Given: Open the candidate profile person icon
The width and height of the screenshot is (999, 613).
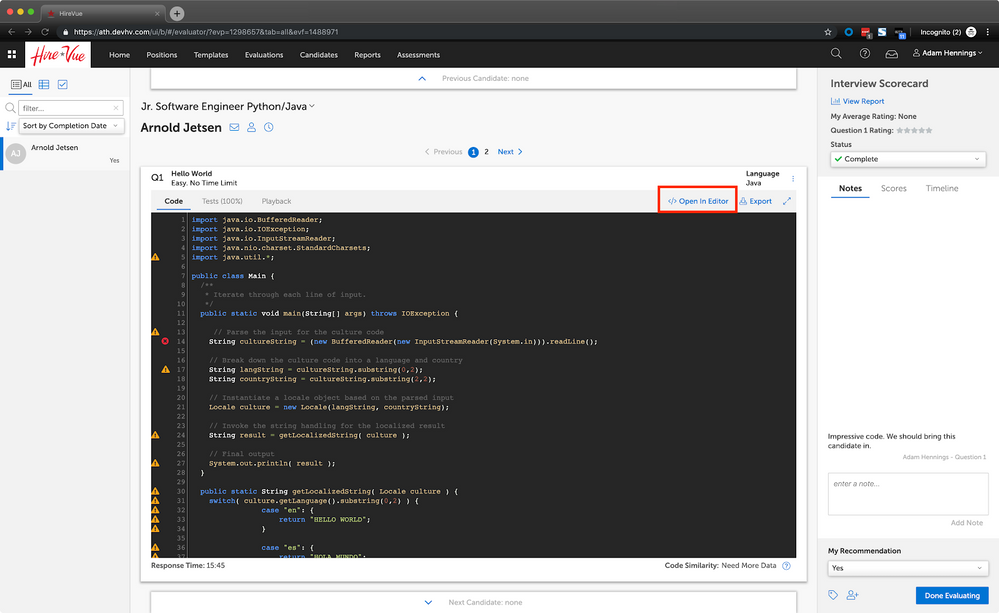Looking at the screenshot, I should [252, 128].
